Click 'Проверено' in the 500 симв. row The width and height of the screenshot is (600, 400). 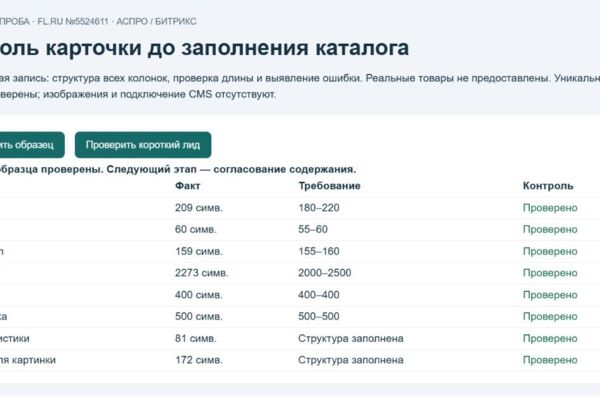pos(550,317)
